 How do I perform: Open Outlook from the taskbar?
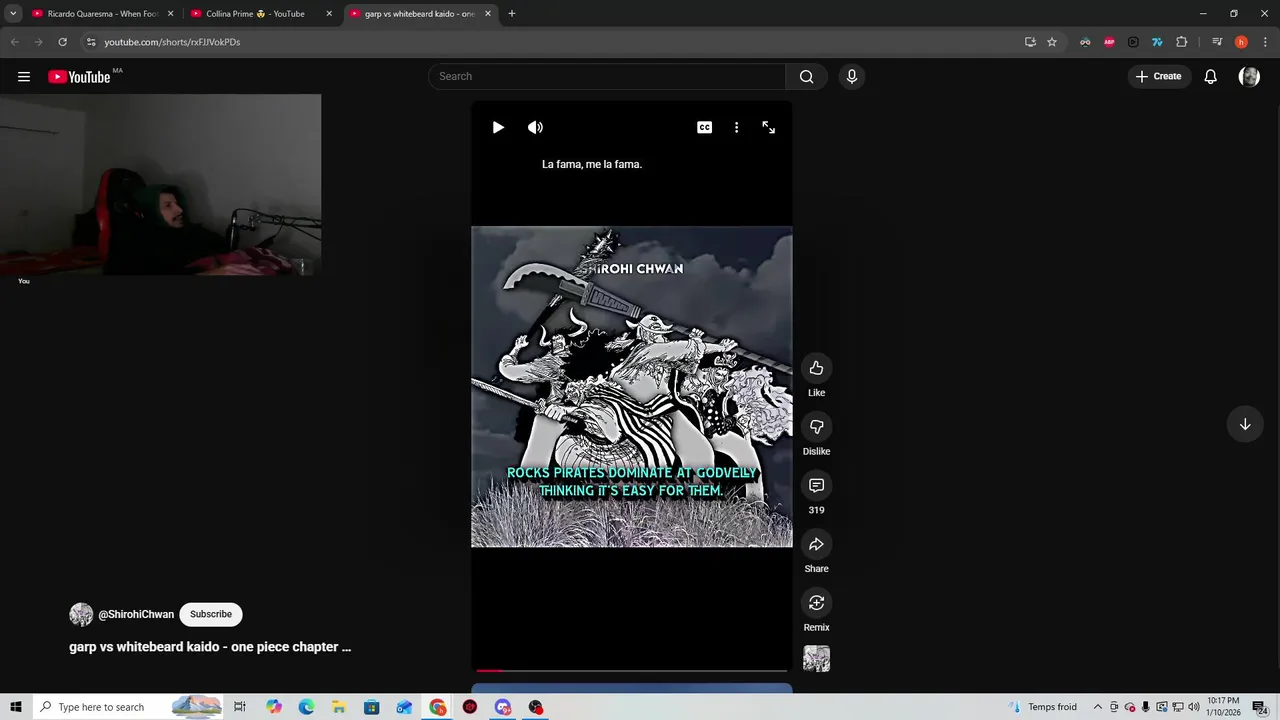pos(404,707)
